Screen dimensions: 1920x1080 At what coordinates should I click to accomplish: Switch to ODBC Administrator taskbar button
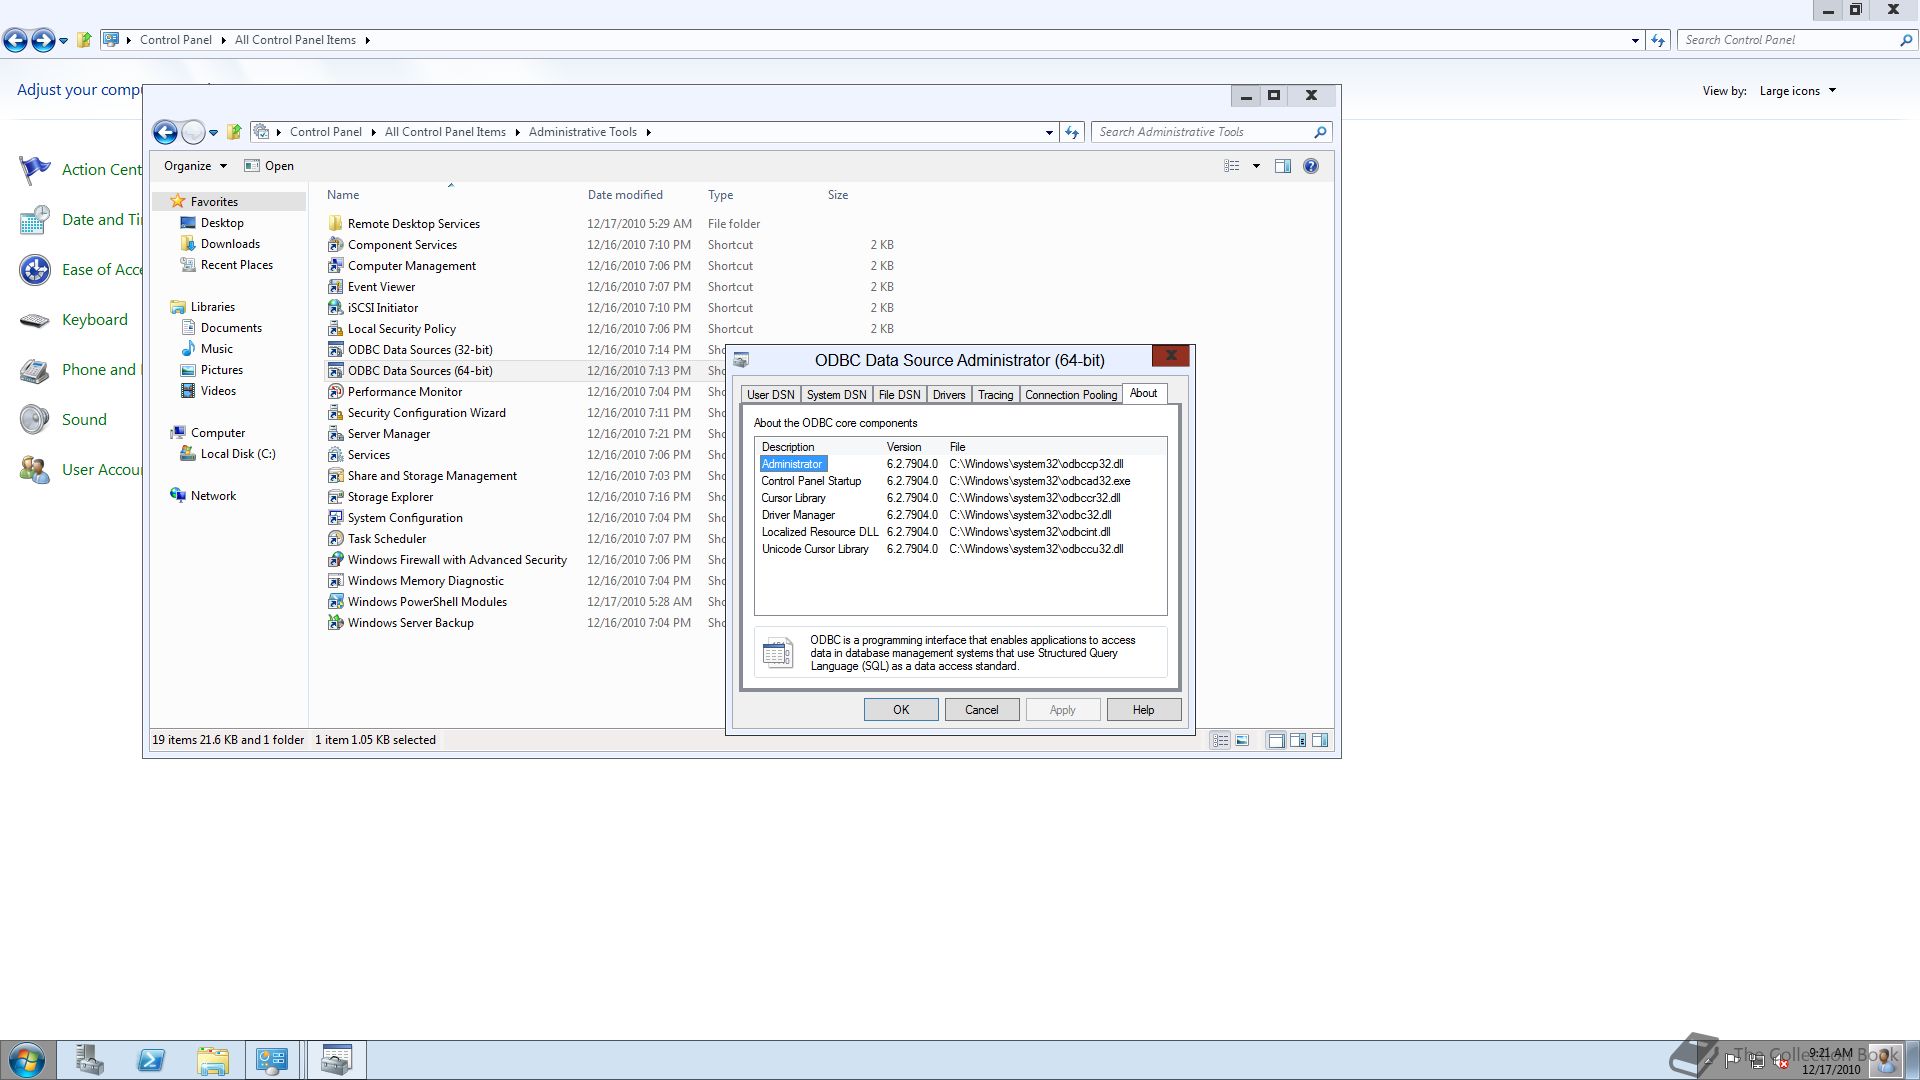[336, 1059]
